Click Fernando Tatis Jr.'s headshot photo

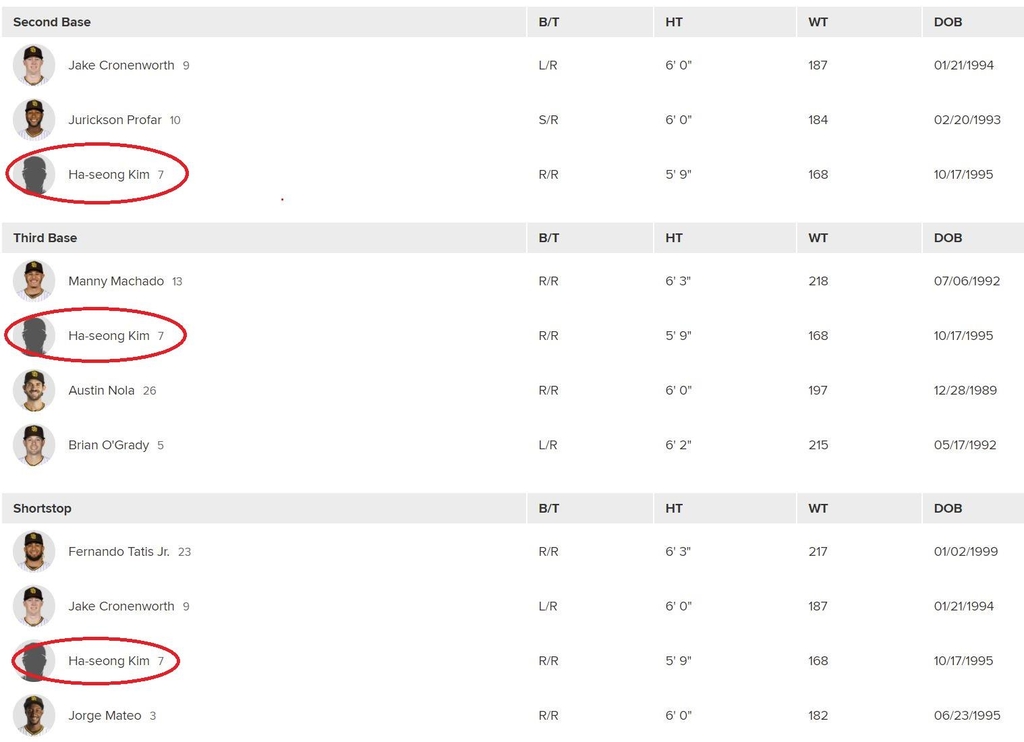(34, 551)
